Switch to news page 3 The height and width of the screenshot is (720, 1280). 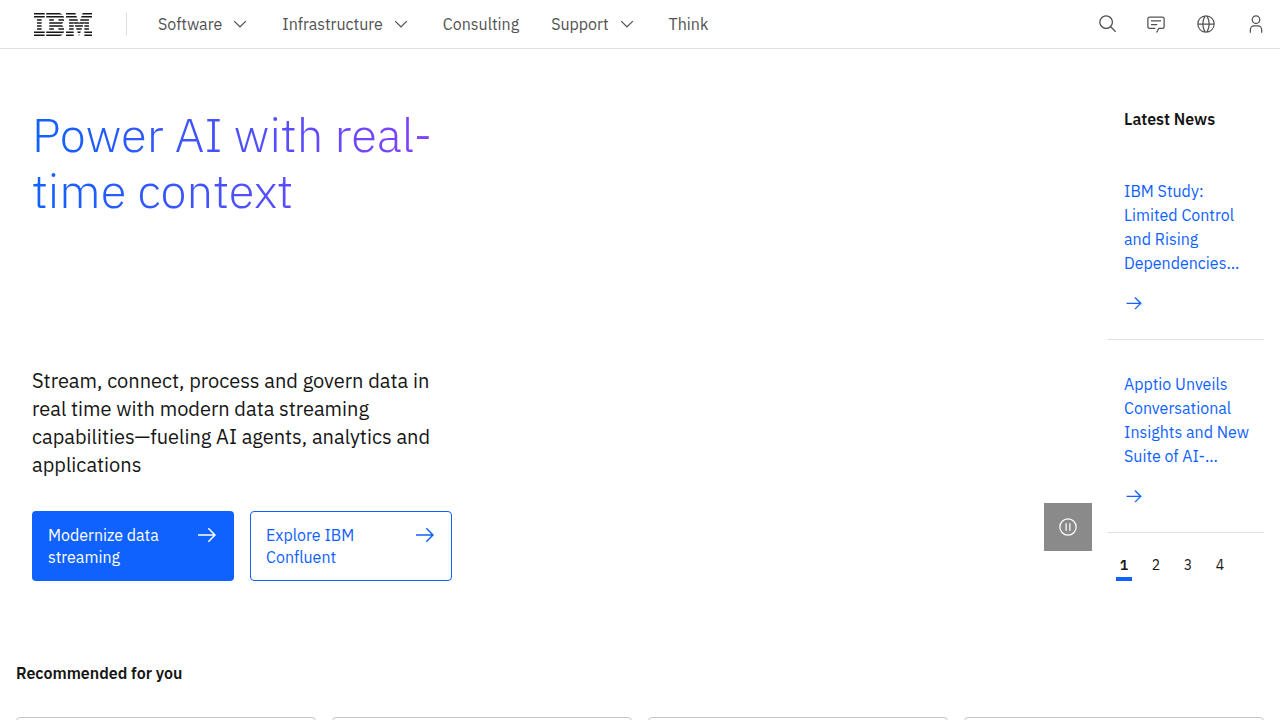pyautogui.click(x=1188, y=566)
